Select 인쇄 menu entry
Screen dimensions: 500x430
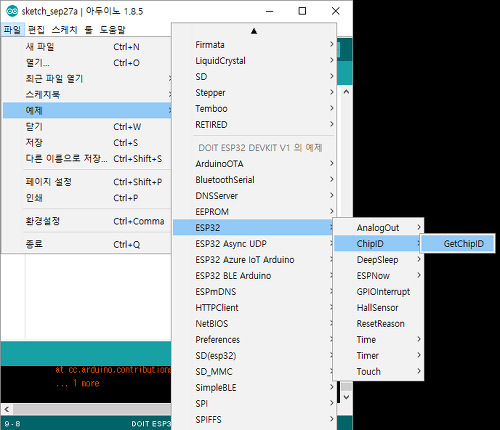(x=87, y=198)
